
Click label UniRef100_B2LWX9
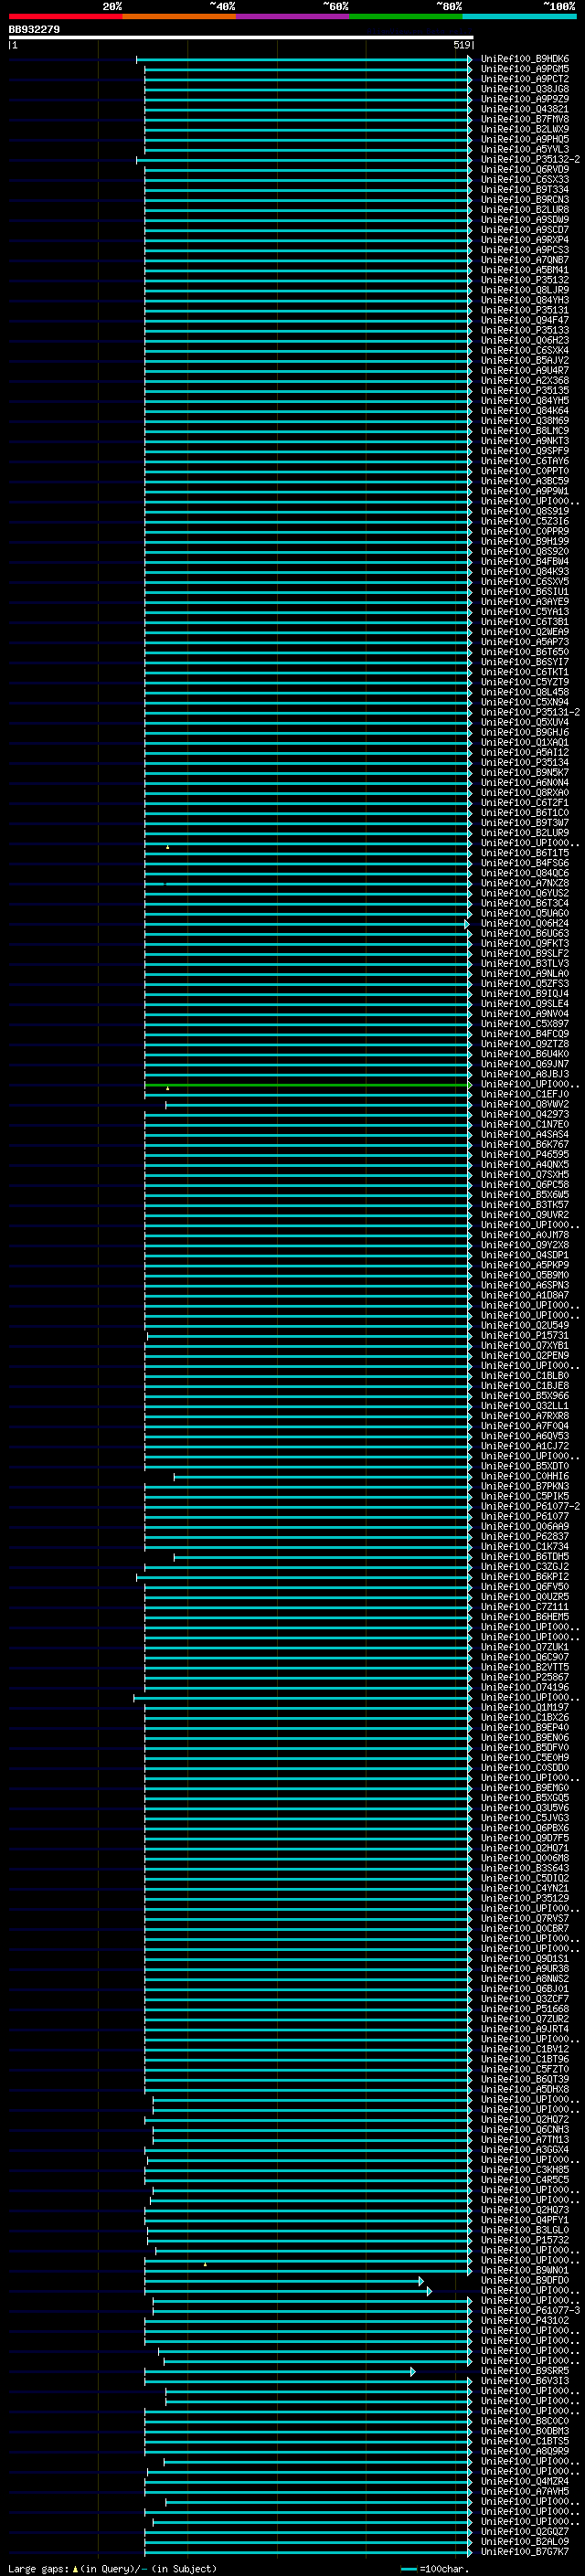click(524, 129)
